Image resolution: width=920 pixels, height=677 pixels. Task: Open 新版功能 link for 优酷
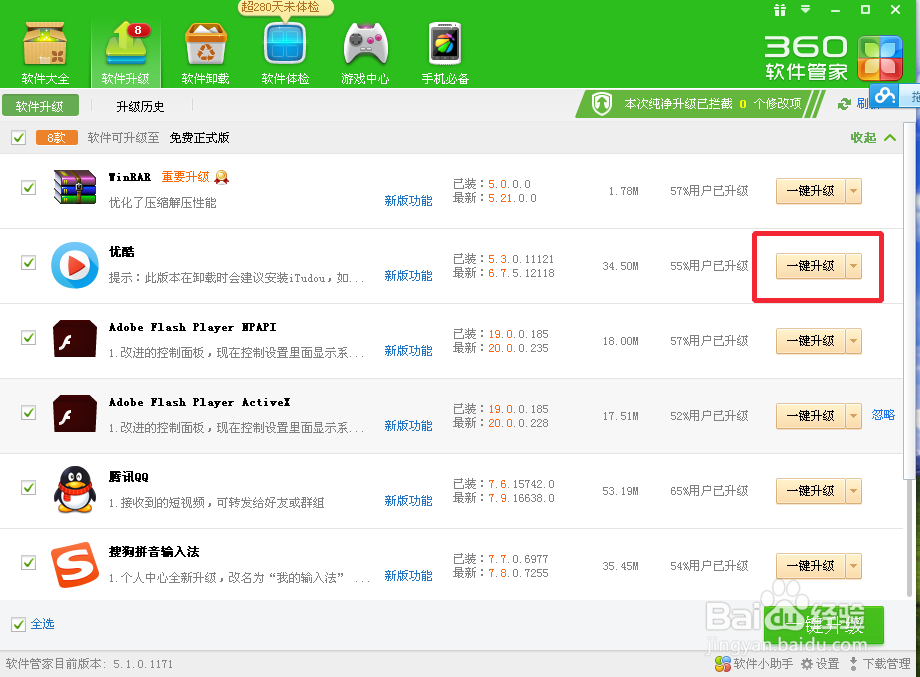pos(408,276)
